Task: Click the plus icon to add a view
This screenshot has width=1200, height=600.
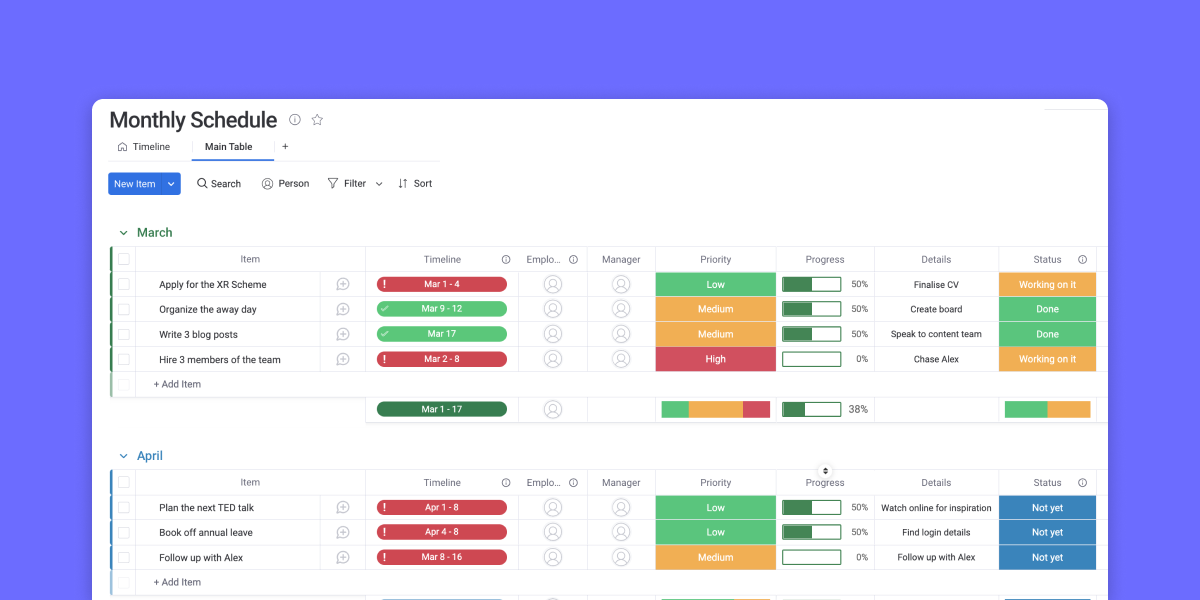Action: 285,147
